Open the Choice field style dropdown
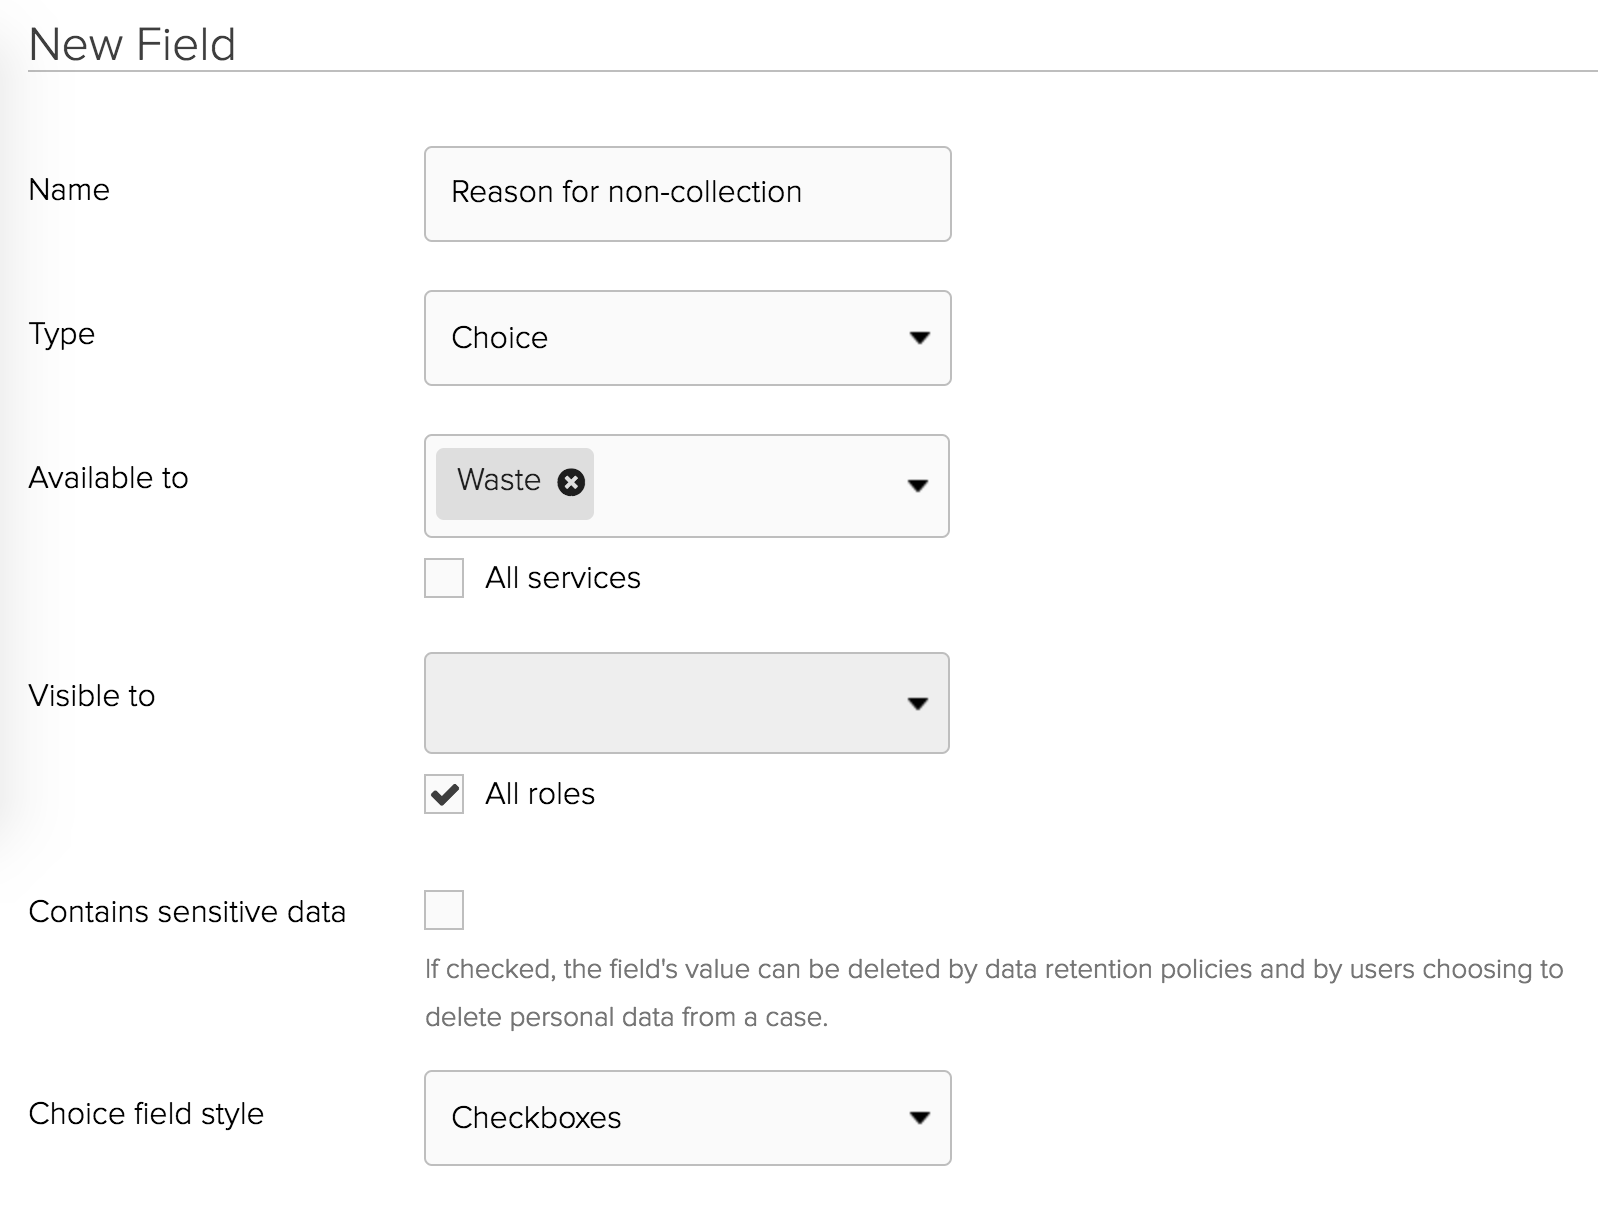This screenshot has height=1210, width=1598. (x=687, y=1117)
